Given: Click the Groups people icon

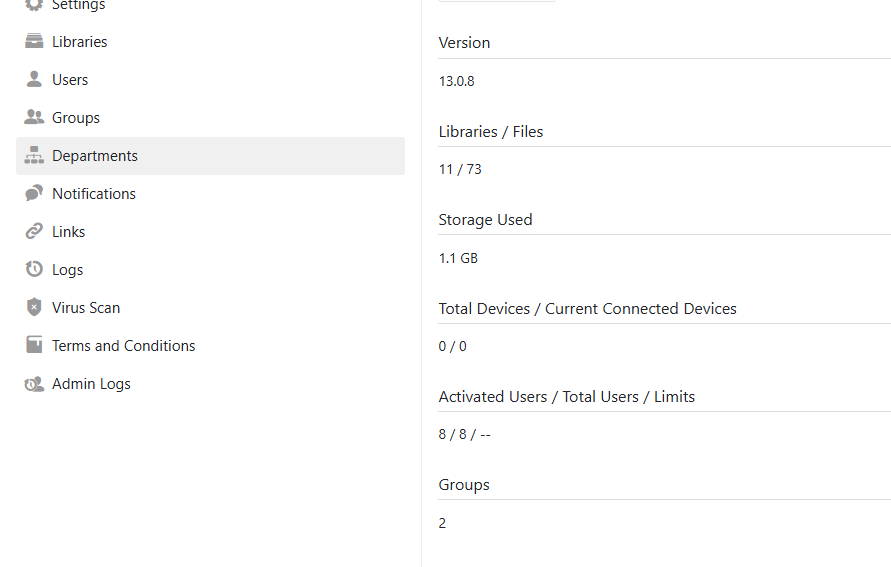Looking at the screenshot, I should pyautogui.click(x=34, y=117).
